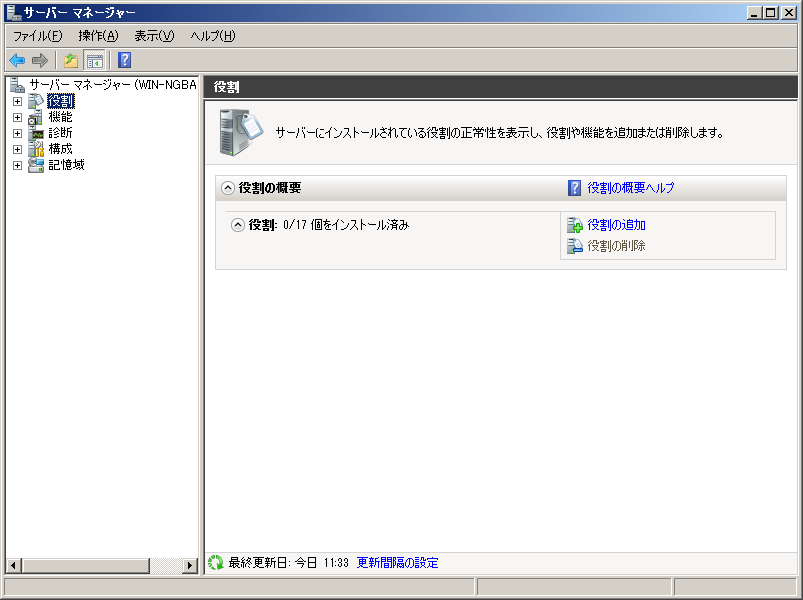Viewport: 803px width, 600px height.
Task: Open the 操作(A) menu
Action: click(98, 36)
